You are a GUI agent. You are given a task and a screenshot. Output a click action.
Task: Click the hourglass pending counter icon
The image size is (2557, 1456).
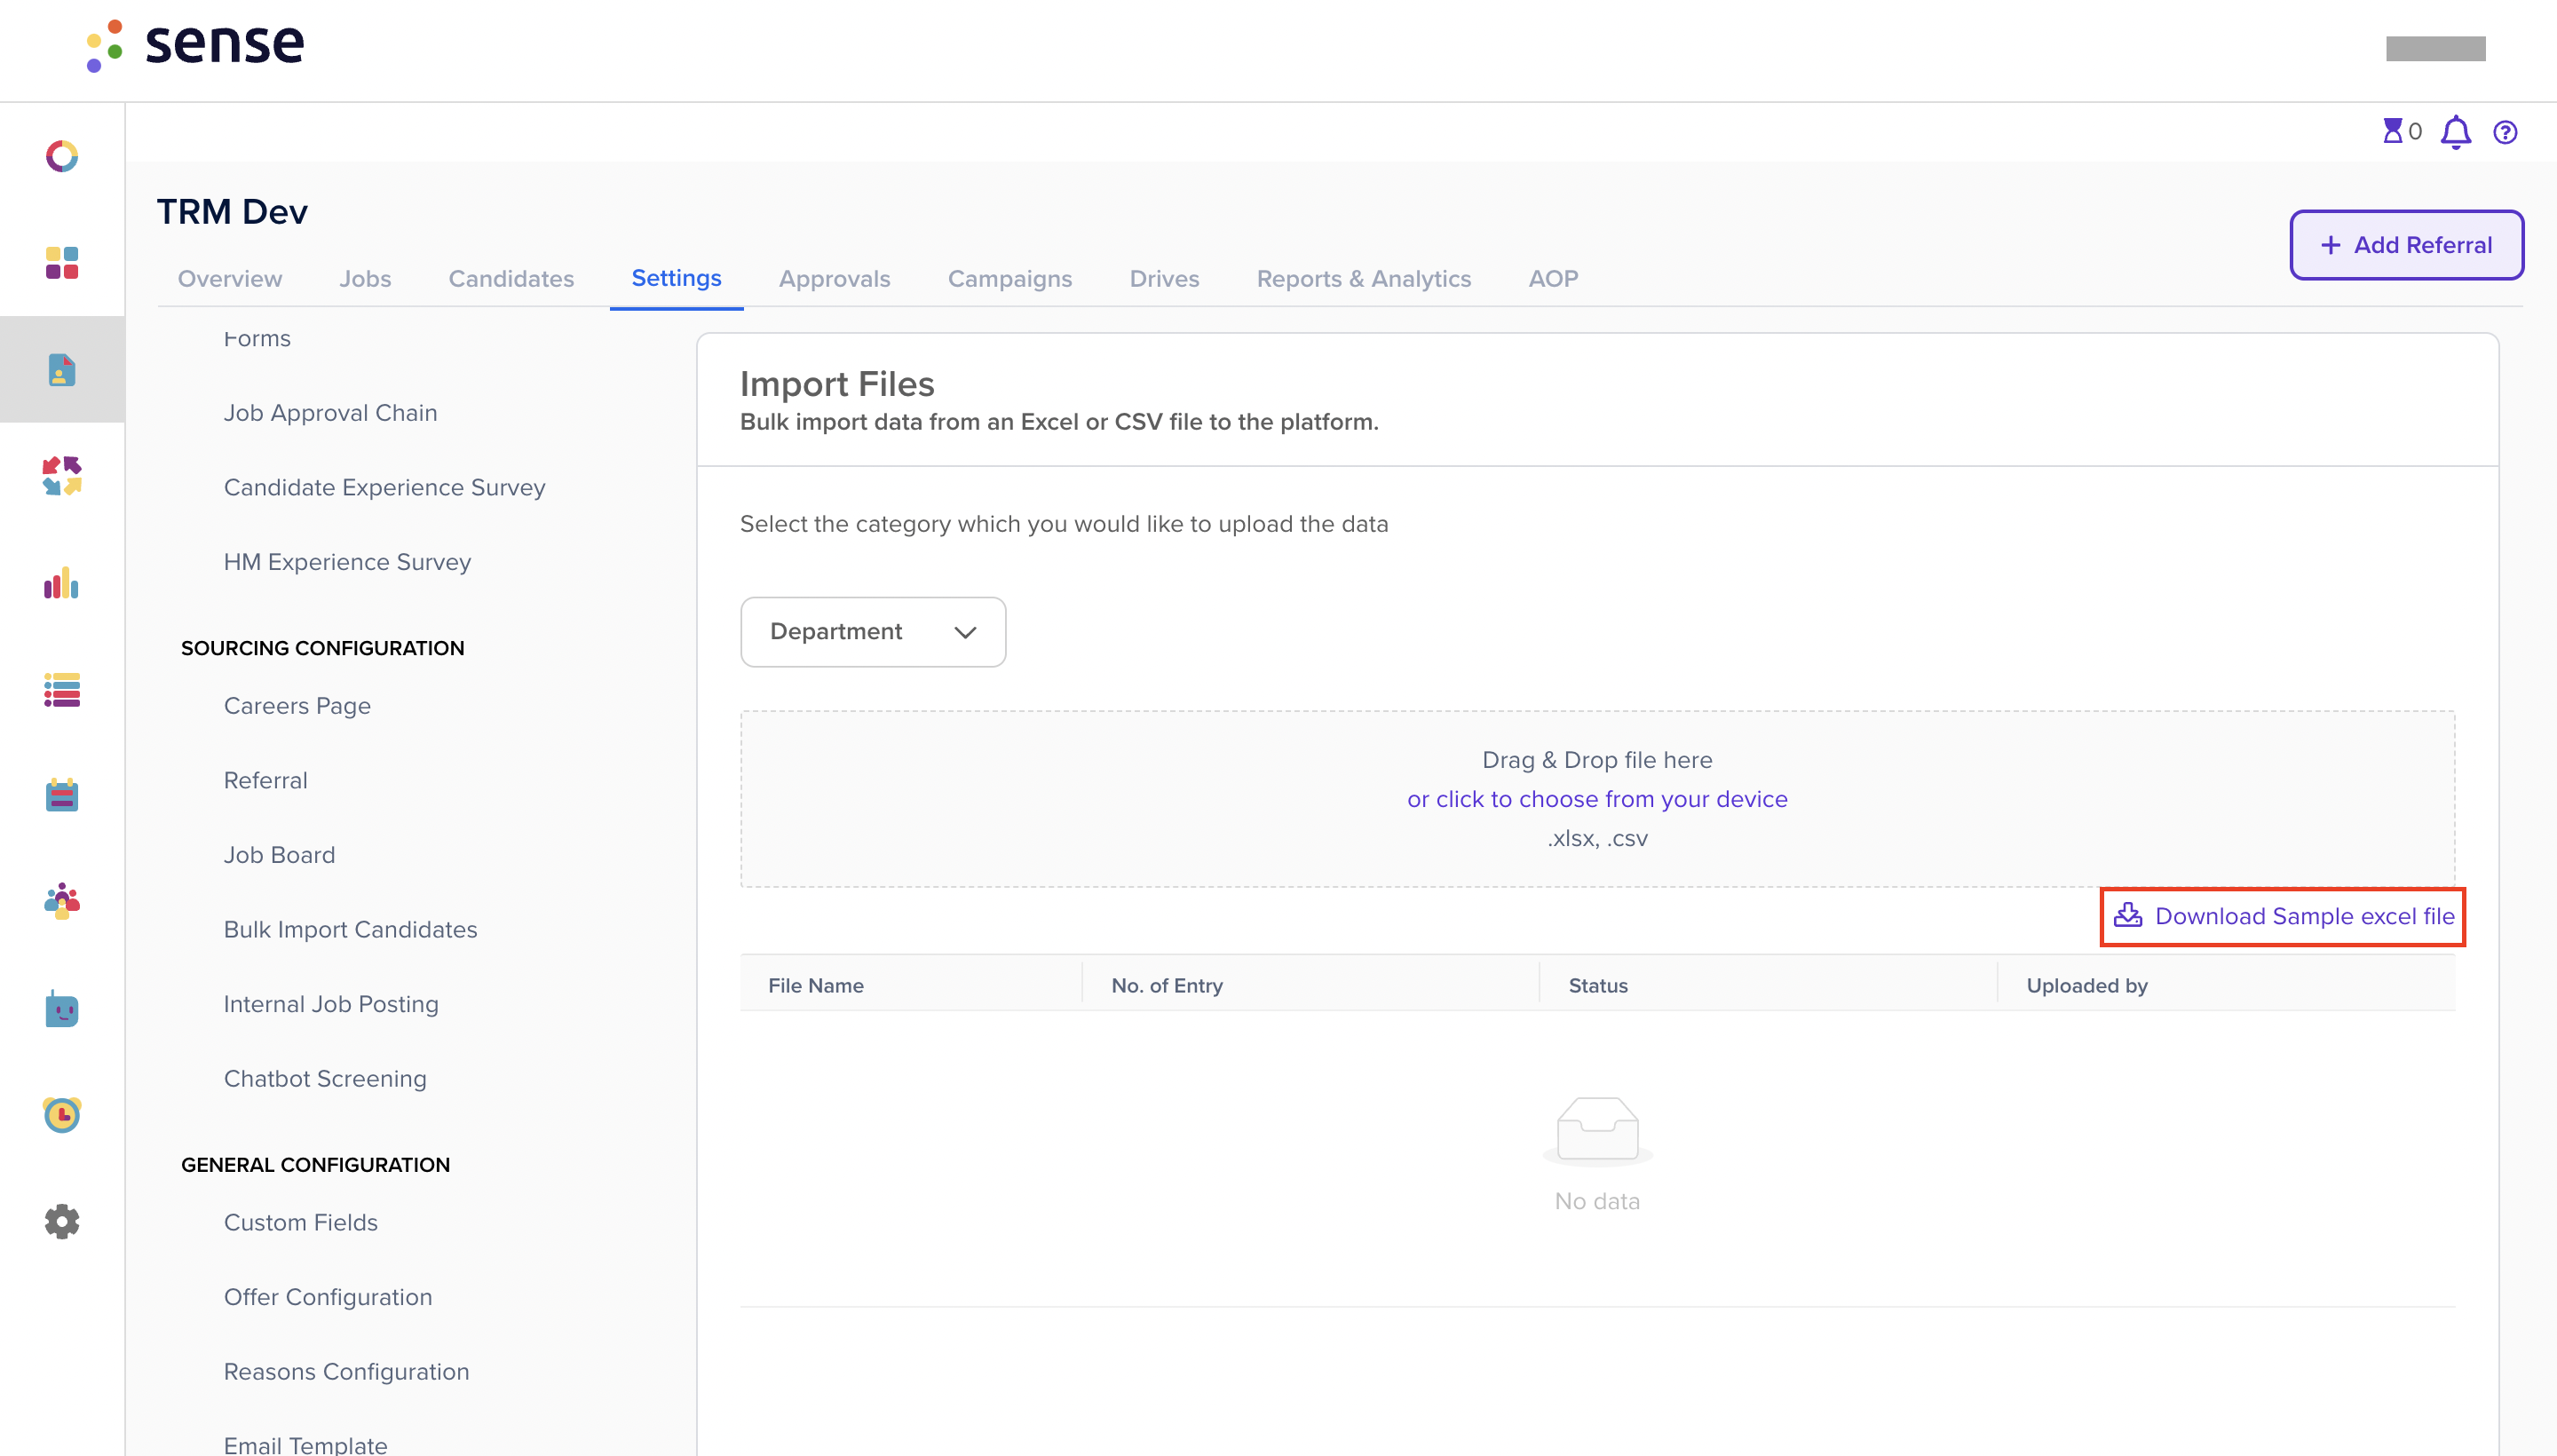click(2392, 131)
